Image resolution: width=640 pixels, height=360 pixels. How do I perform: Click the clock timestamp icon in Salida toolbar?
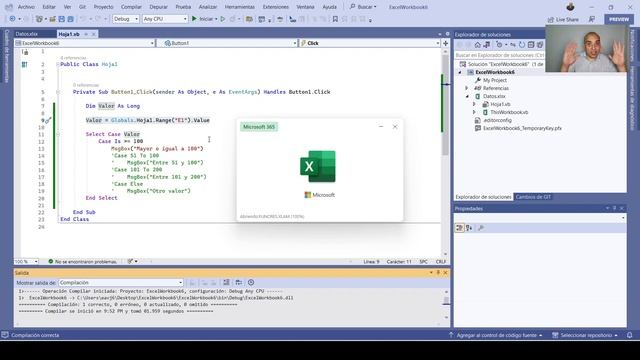coord(251,282)
